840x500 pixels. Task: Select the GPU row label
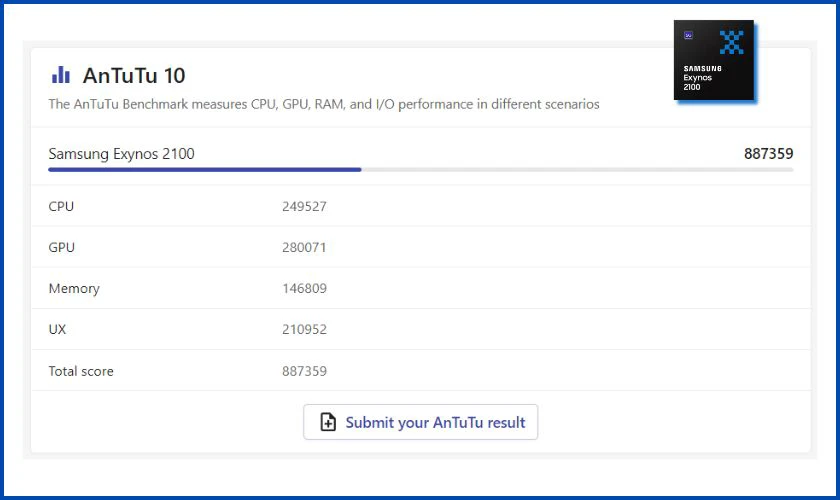[62, 248]
